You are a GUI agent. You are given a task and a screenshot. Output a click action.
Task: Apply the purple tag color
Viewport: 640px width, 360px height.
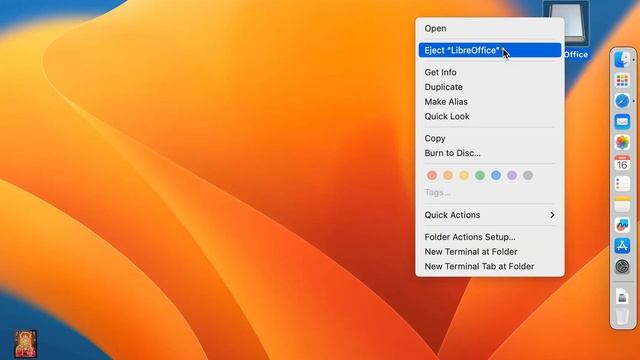click(x=512, y=176)
